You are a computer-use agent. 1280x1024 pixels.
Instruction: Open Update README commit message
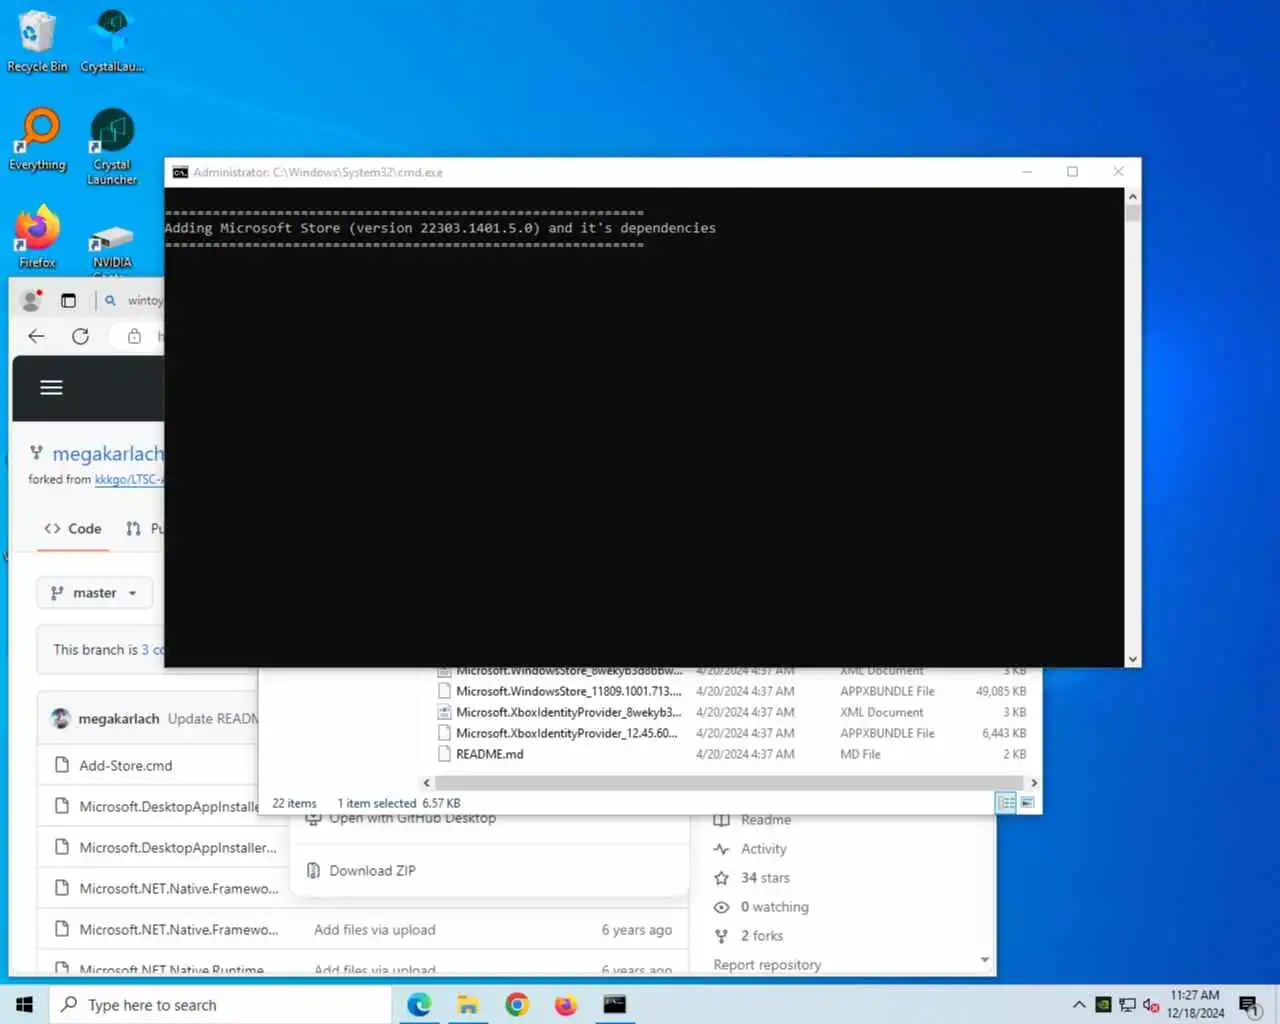pyautogui.click(x=212, y=718)
